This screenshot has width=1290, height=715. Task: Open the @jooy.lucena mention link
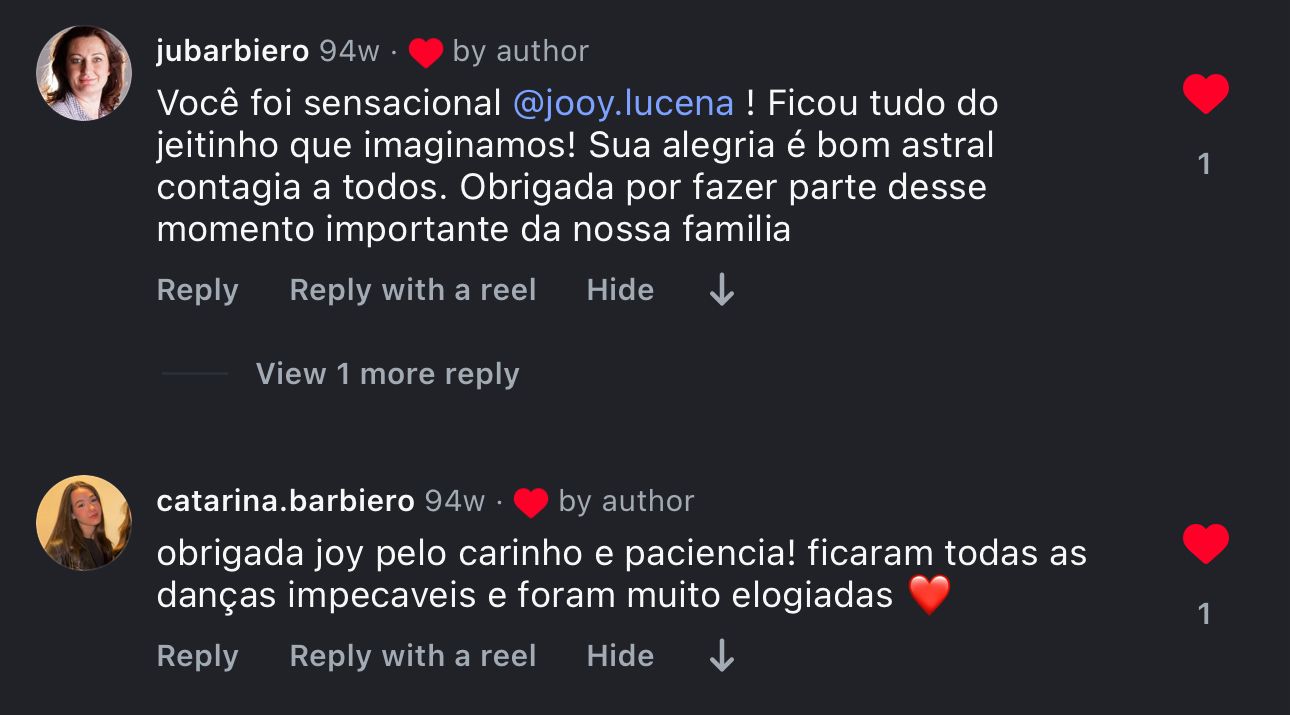pyautogui.click(x=623, y=103)
